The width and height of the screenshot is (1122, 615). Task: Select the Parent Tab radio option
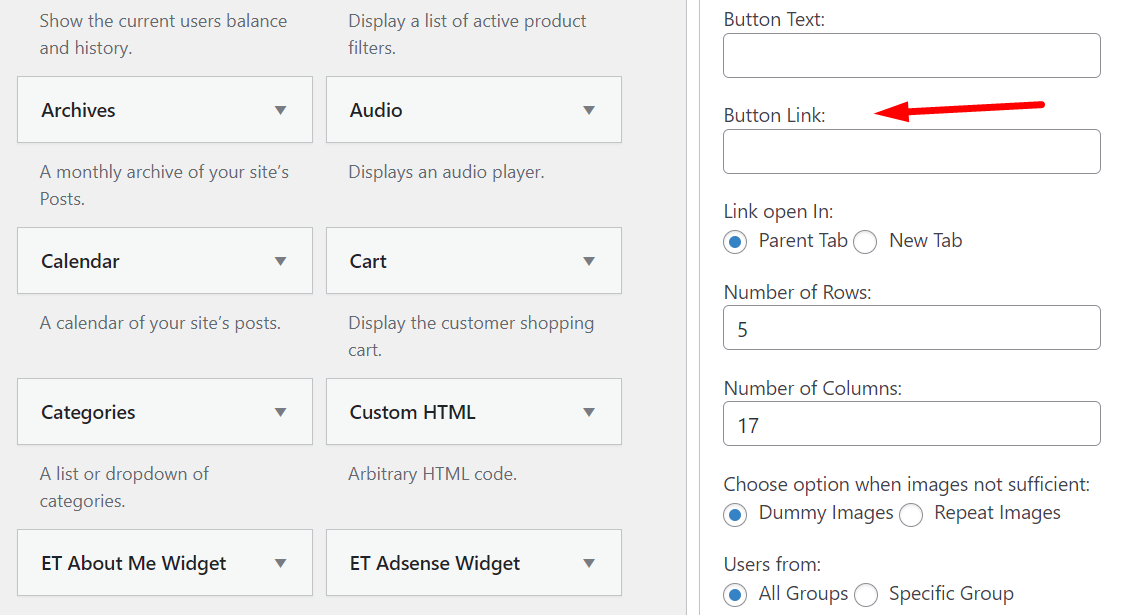(x=736, y=241)
